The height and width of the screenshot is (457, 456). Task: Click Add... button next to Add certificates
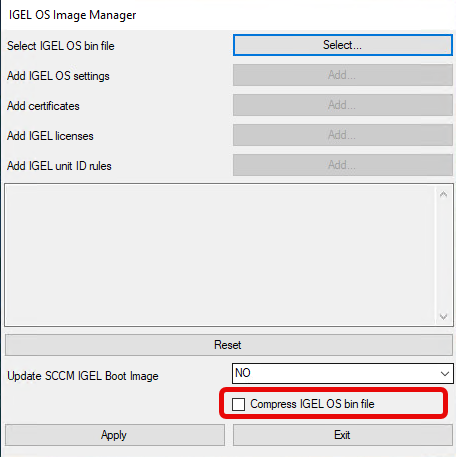343,105
